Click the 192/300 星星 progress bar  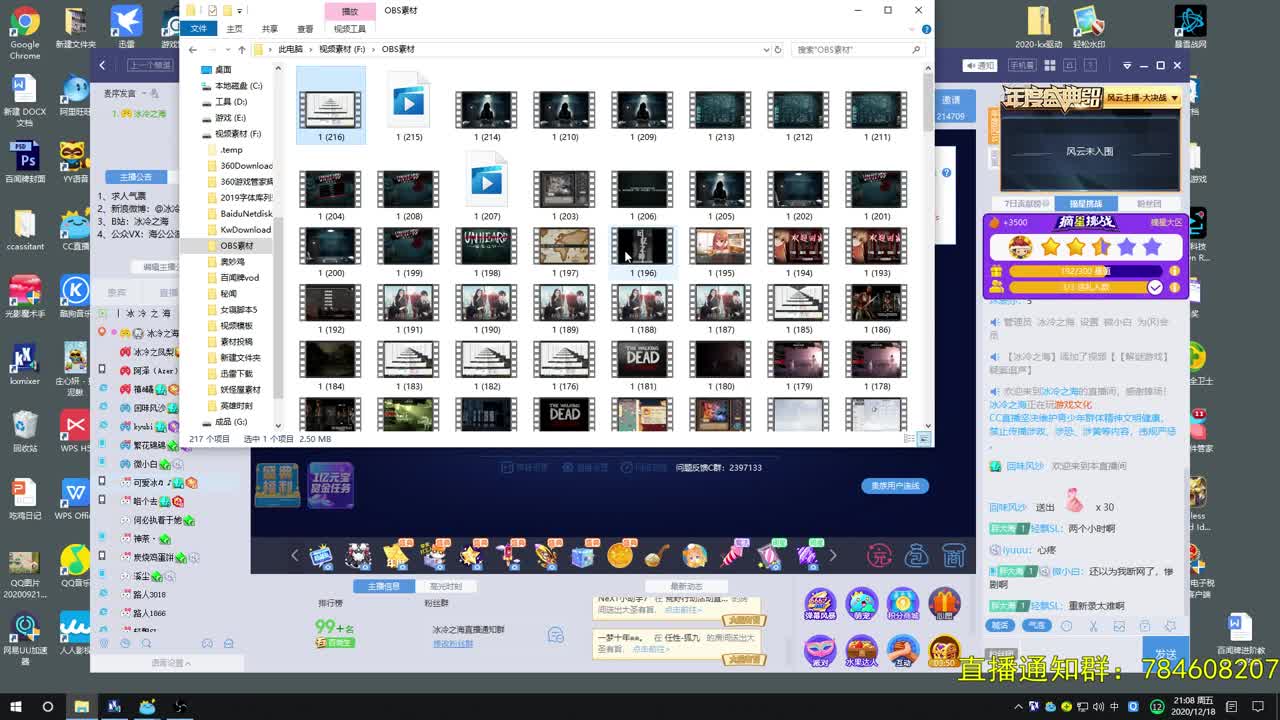[1087, 271]
